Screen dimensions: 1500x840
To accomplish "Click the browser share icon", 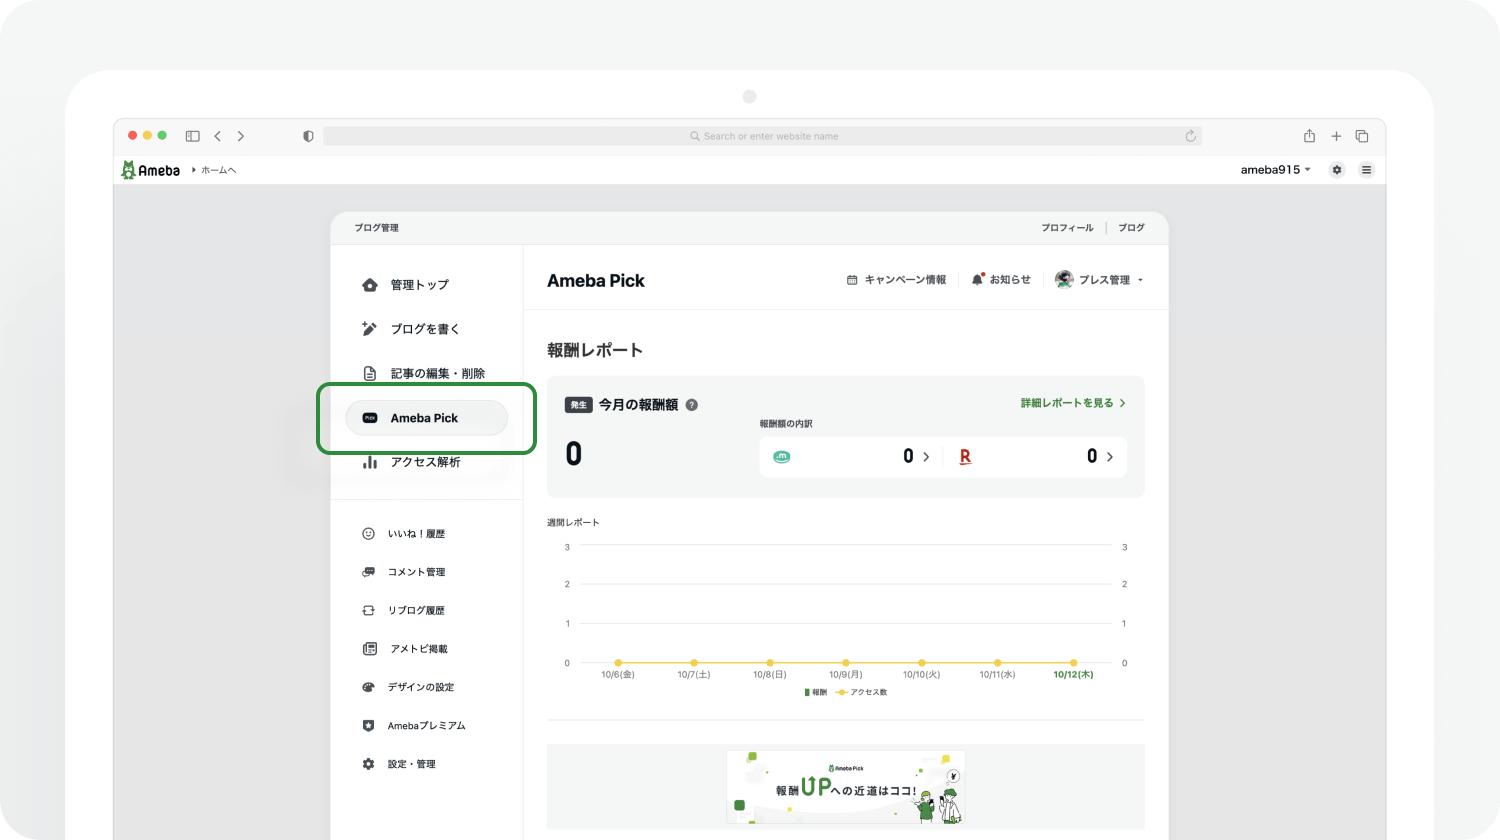I will (x=1309, y=136).
